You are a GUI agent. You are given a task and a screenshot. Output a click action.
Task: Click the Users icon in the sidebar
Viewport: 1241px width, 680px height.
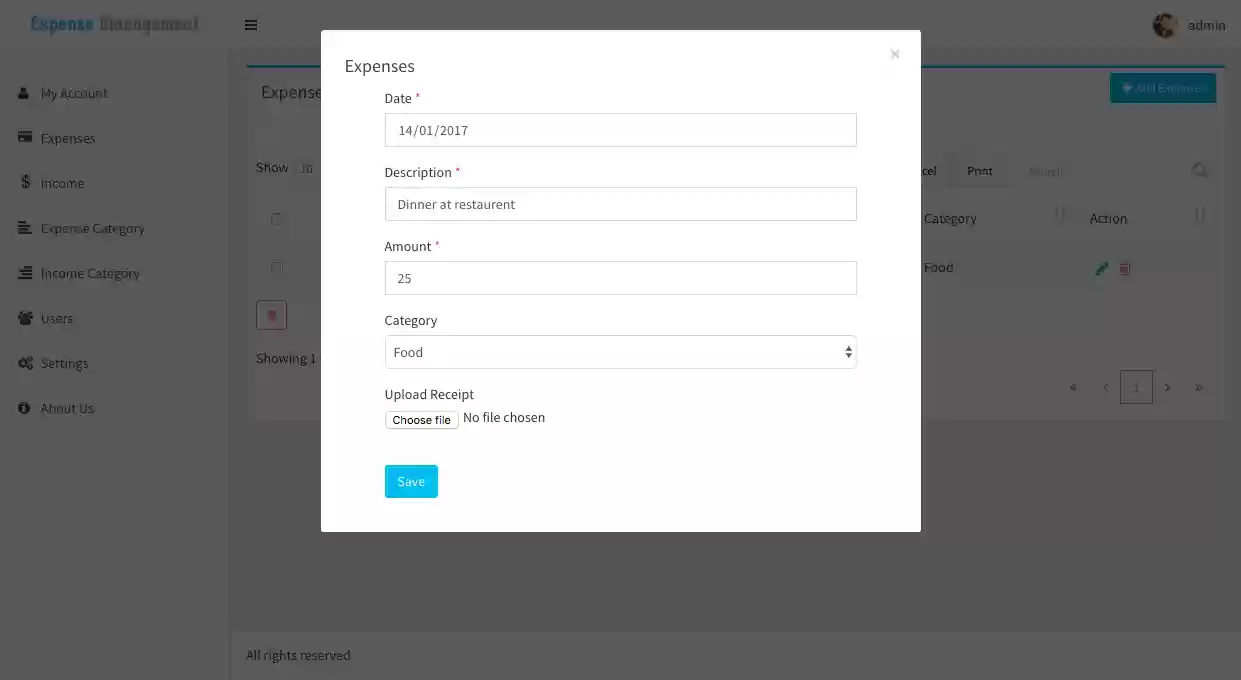click(x=25, y=318)
